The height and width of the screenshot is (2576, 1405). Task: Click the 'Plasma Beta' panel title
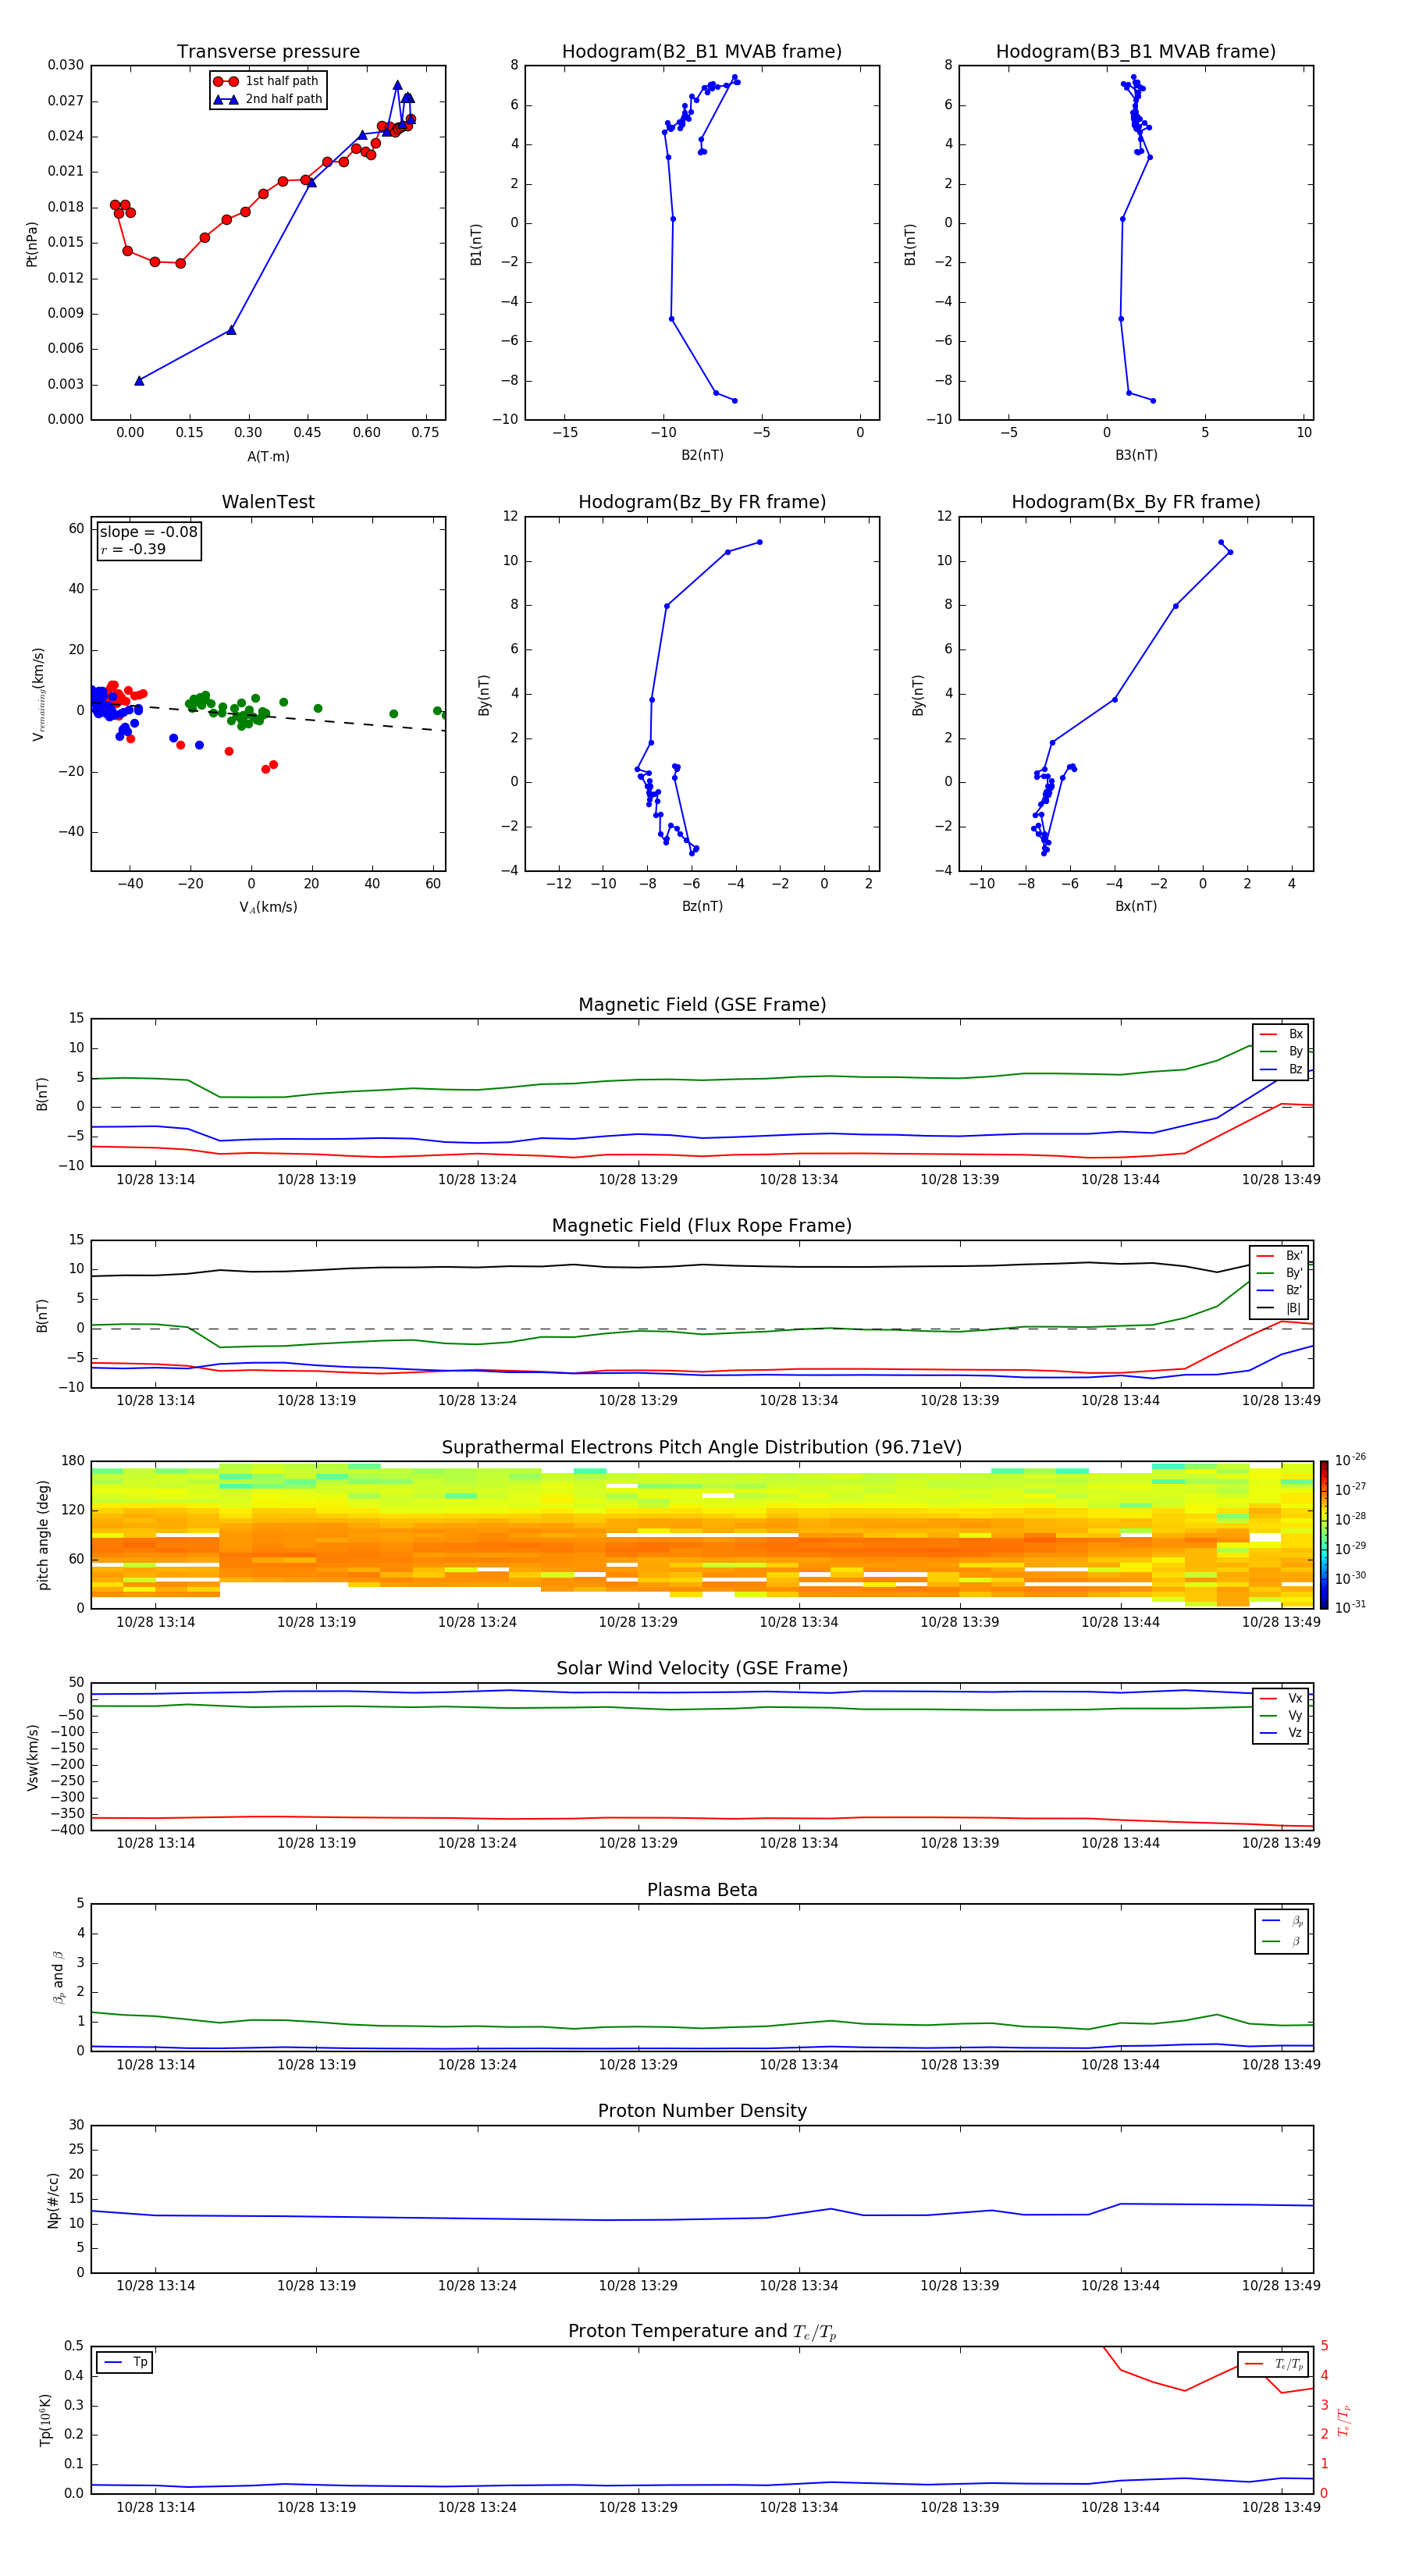[702, 1890]
